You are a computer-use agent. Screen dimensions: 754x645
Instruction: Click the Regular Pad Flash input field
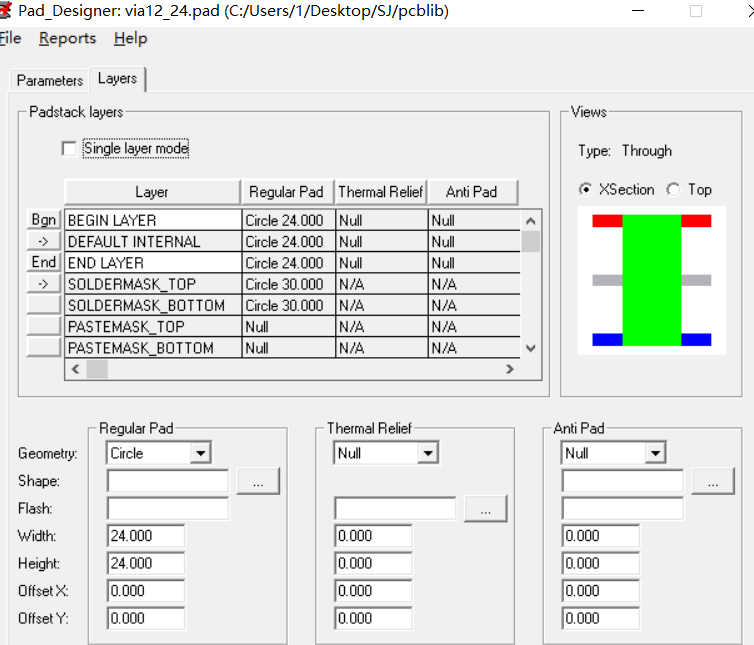click(x=168, y=508)
